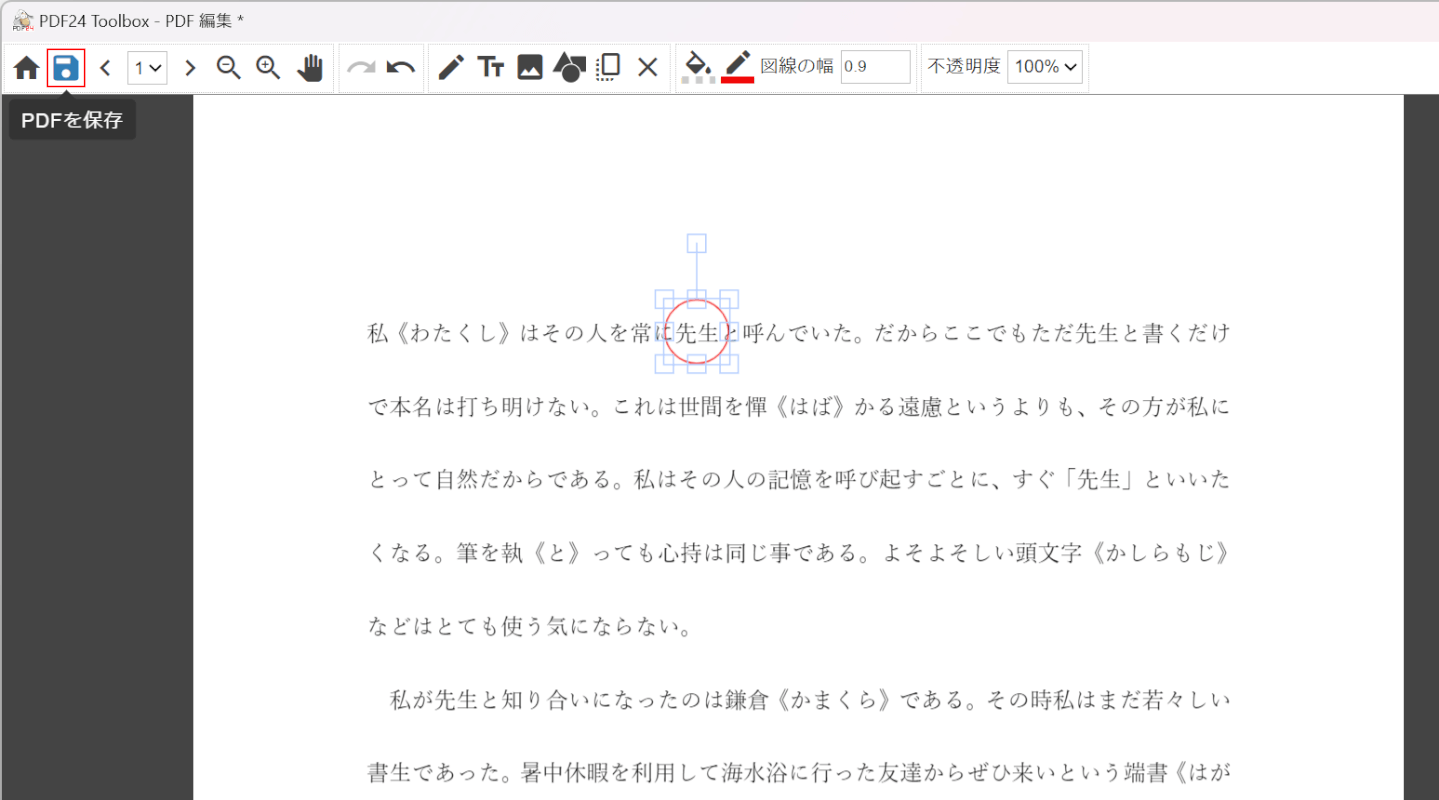Image resolution: width=1439 pixels, height=800 pixels.
Task: Select the freehand pencil tool
Action: (451, 68)
